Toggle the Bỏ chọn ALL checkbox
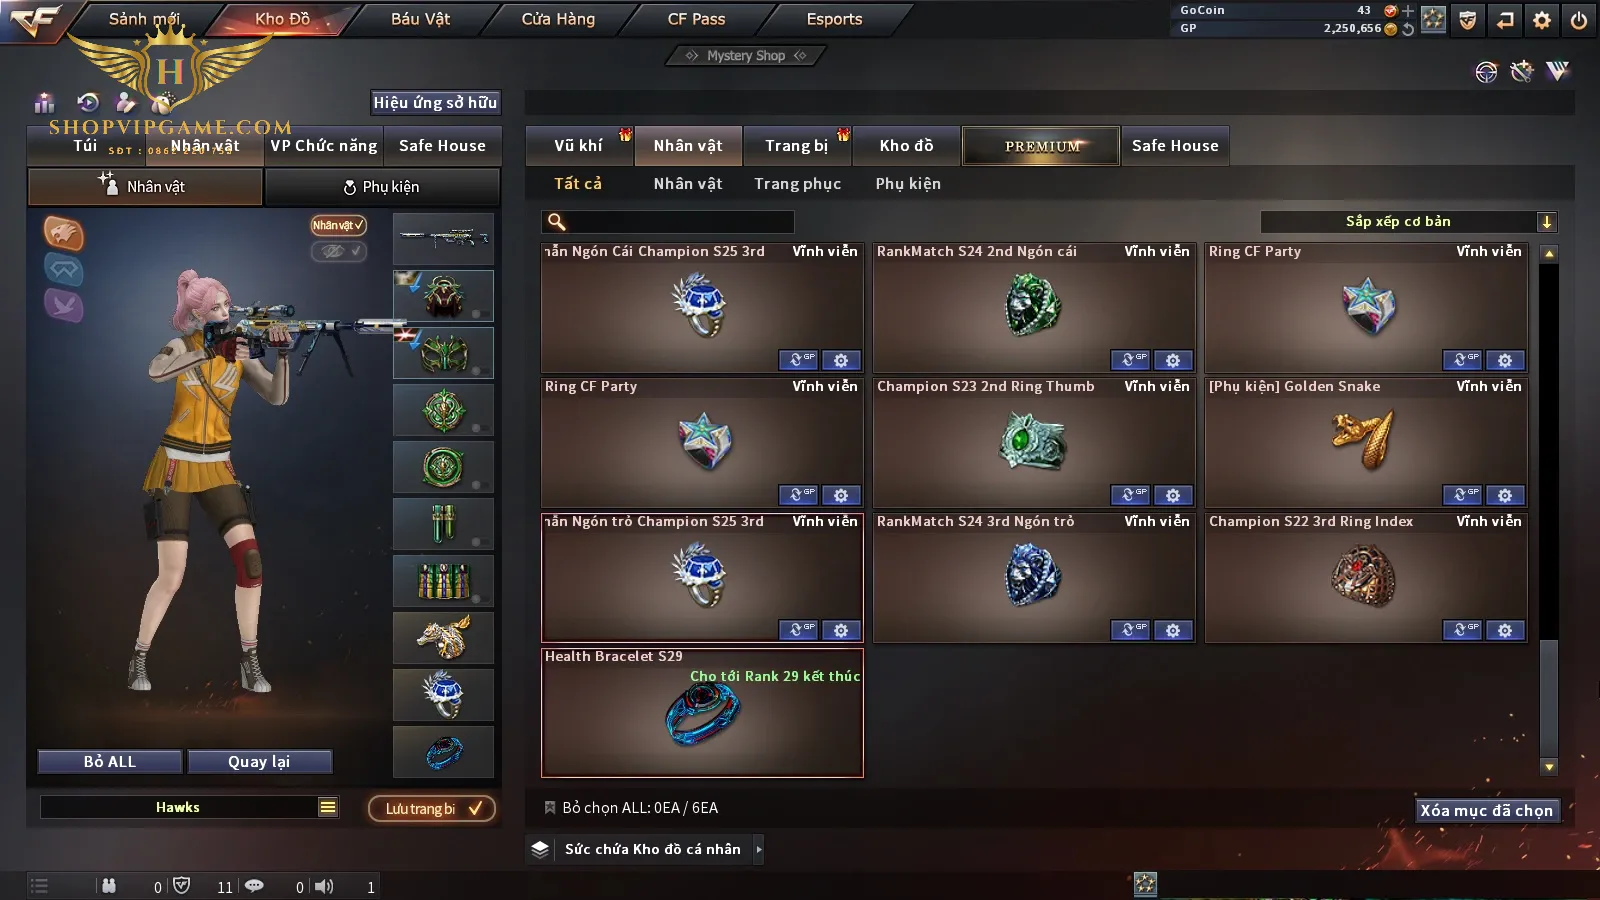1600x900 pixels. [x=549, y=808]
